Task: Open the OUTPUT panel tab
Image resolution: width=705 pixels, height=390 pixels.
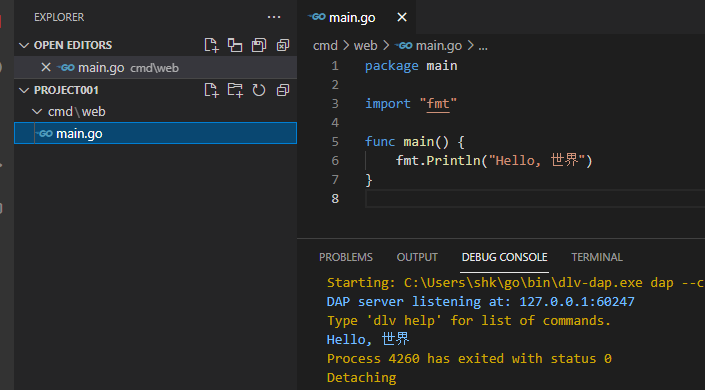Action: (x=417, y=257)
